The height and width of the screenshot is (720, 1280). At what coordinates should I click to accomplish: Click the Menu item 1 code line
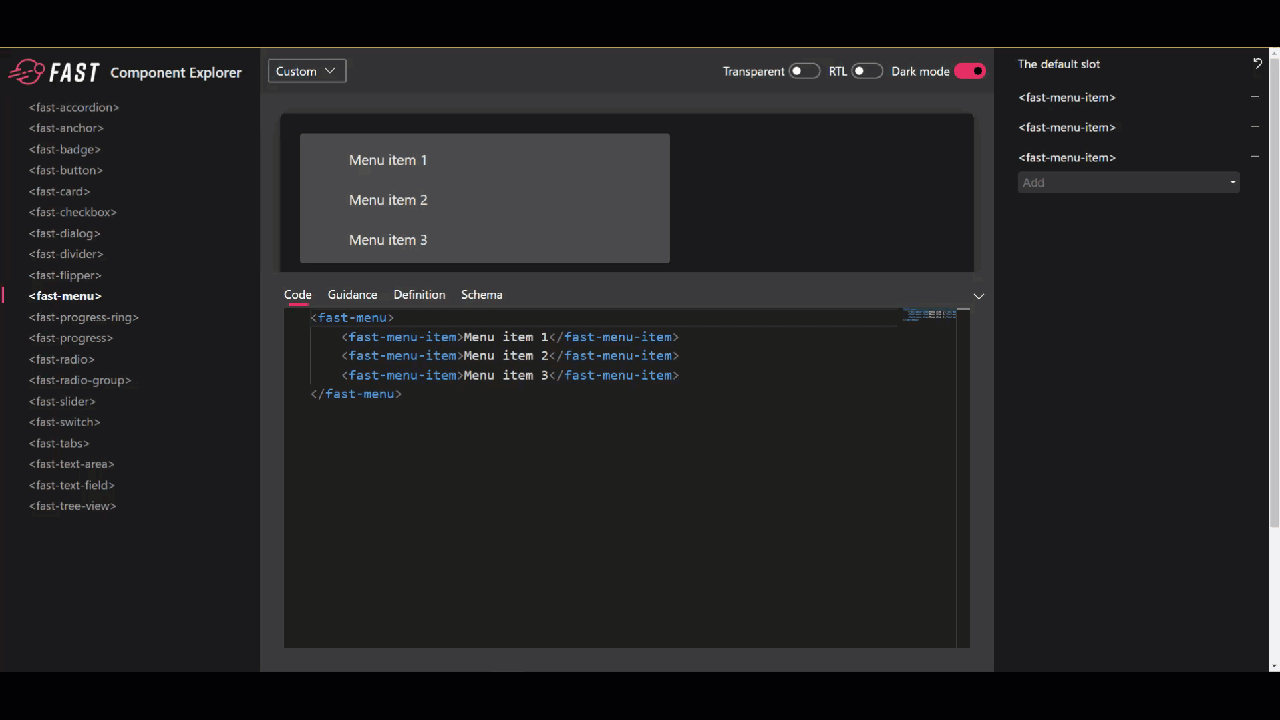pos(510,337)
